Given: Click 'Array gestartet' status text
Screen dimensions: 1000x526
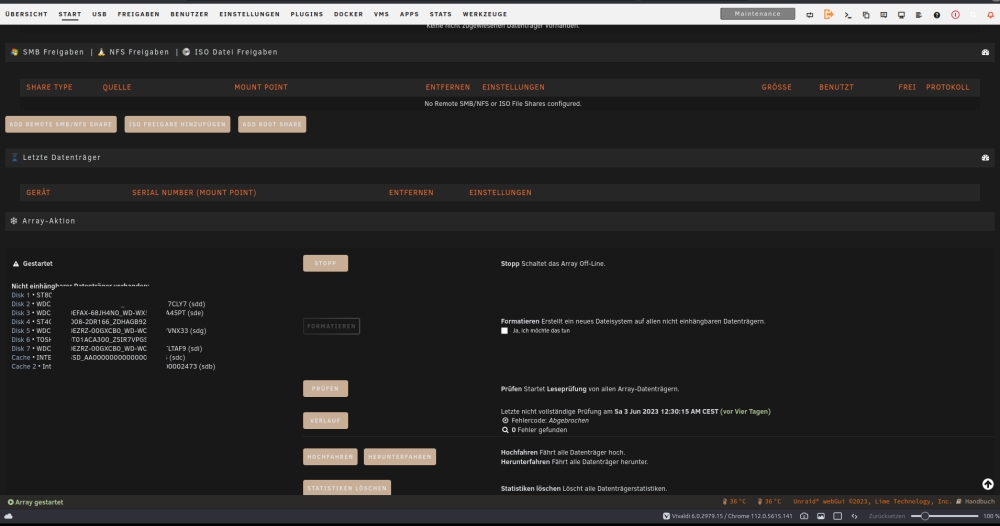Looking at the screenshot, I should 39,502.
